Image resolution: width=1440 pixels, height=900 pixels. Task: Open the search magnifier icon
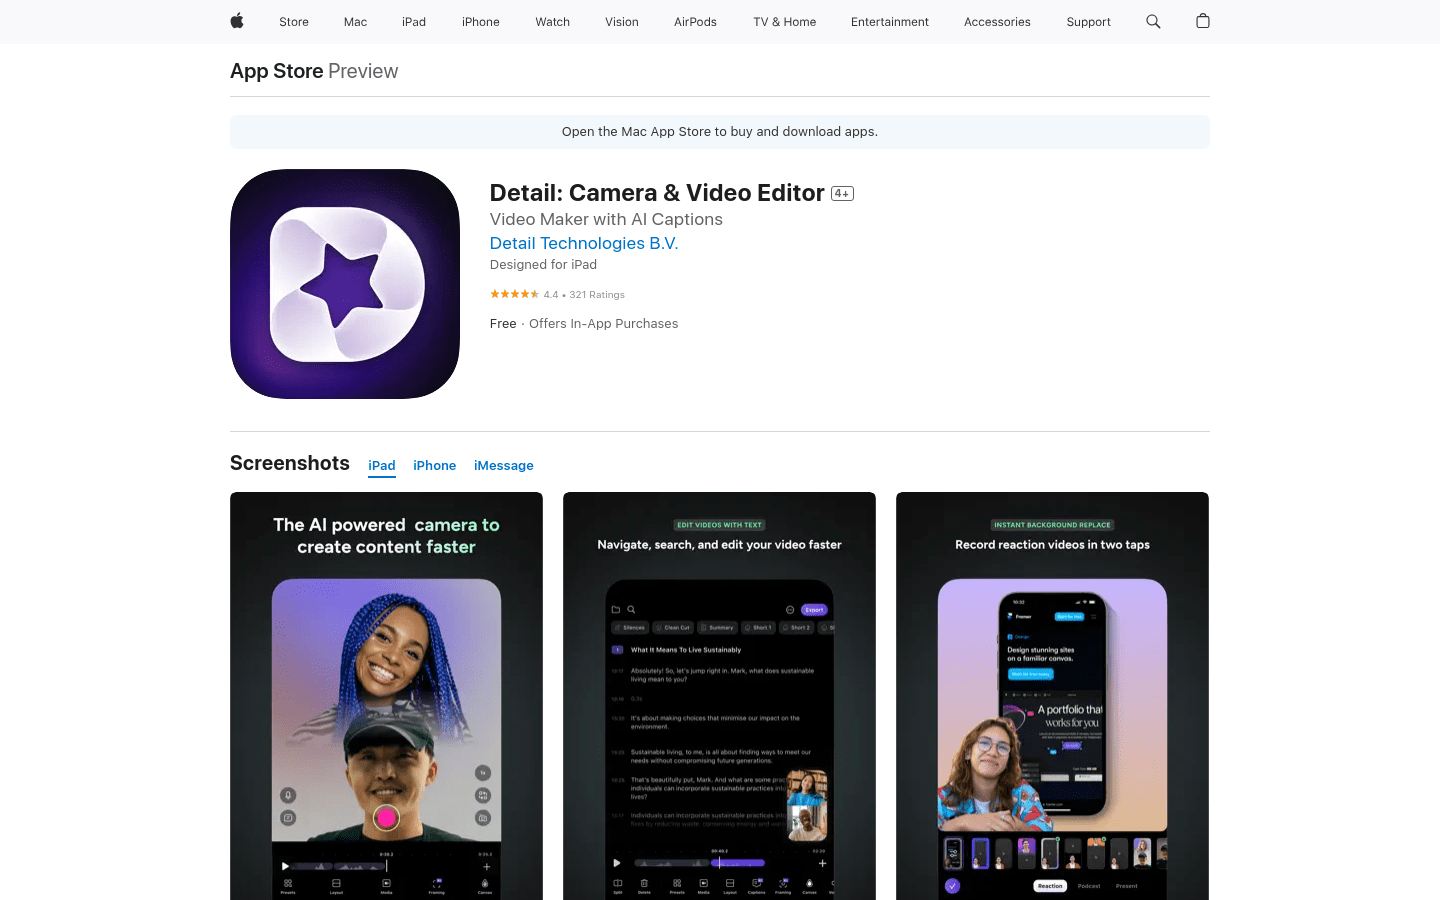[1153, 21]
